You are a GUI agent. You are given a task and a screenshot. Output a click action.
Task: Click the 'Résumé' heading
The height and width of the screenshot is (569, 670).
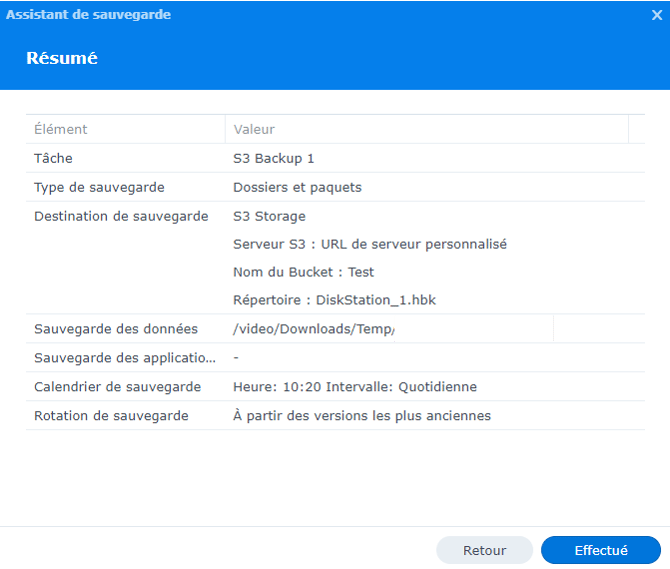[62, 59]
